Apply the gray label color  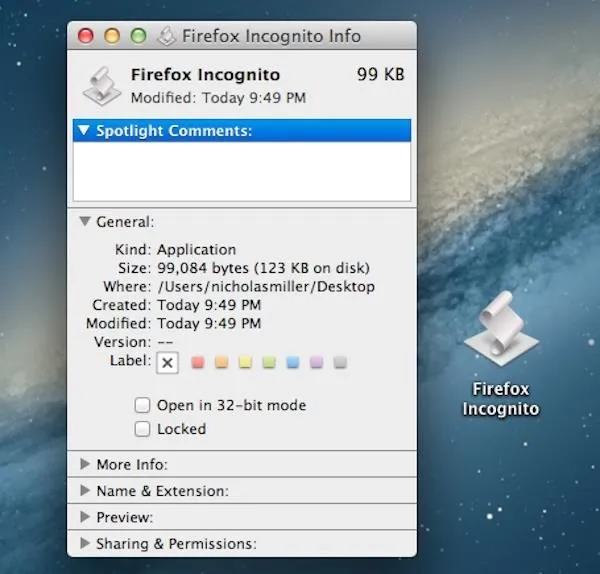point(340,362)
